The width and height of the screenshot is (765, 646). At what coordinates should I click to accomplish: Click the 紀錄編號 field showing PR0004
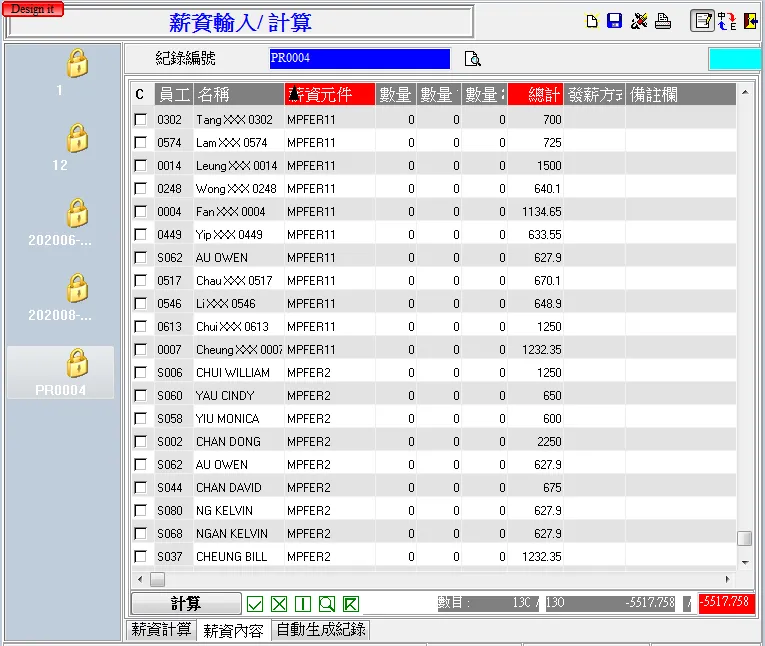[x=359, y=59]
